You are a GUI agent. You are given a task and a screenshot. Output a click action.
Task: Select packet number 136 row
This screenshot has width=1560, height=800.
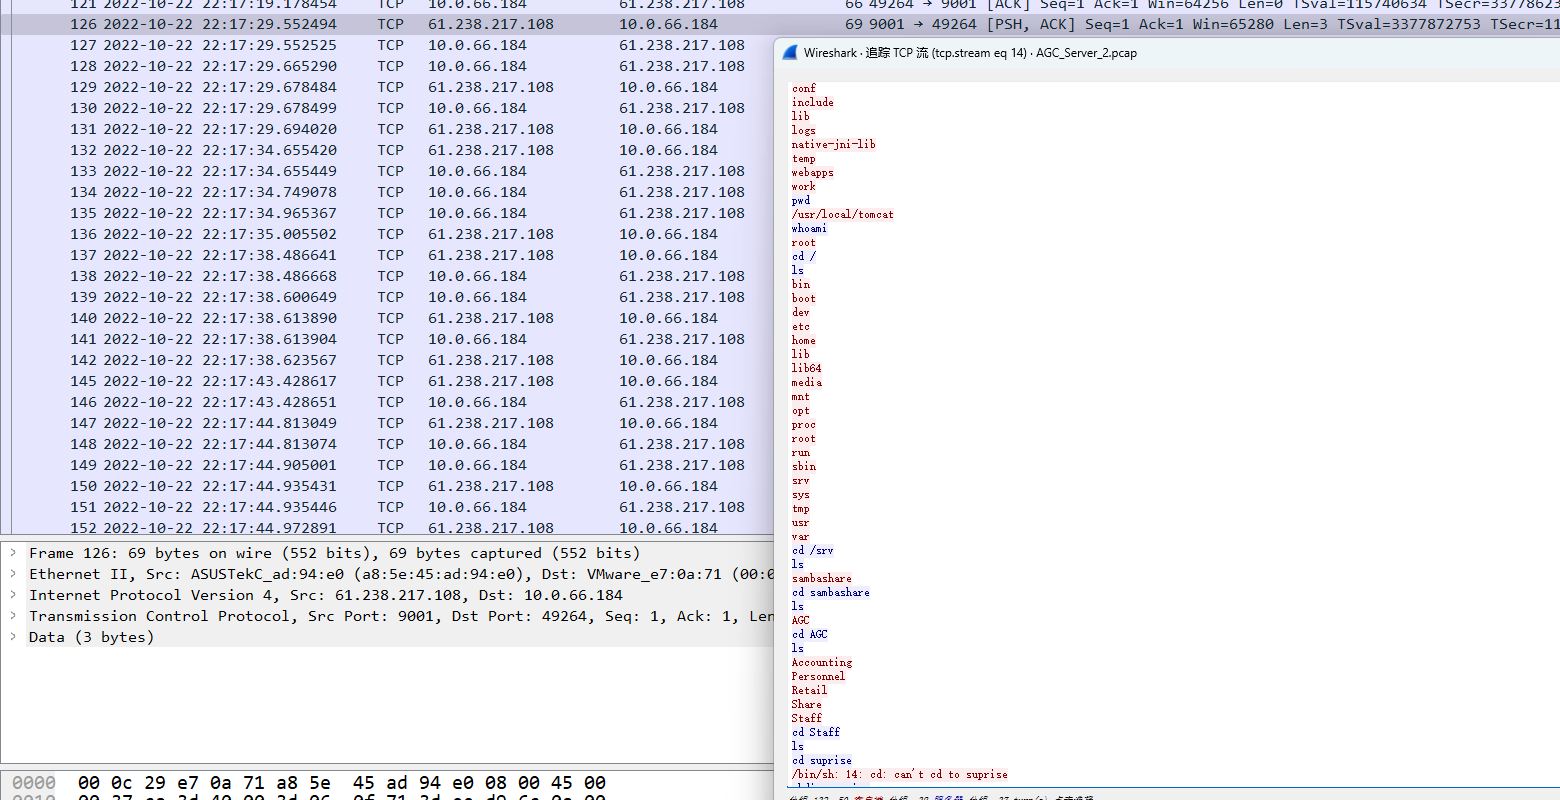pyautogui.click(x=387, y=234)
